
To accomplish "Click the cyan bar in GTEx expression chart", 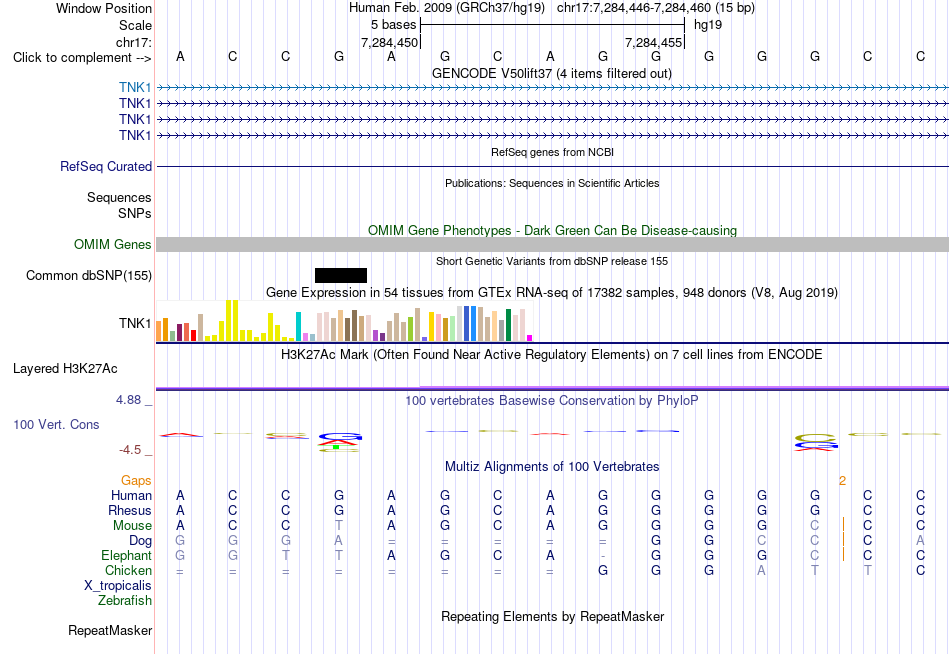I will (x=298, y=327).
